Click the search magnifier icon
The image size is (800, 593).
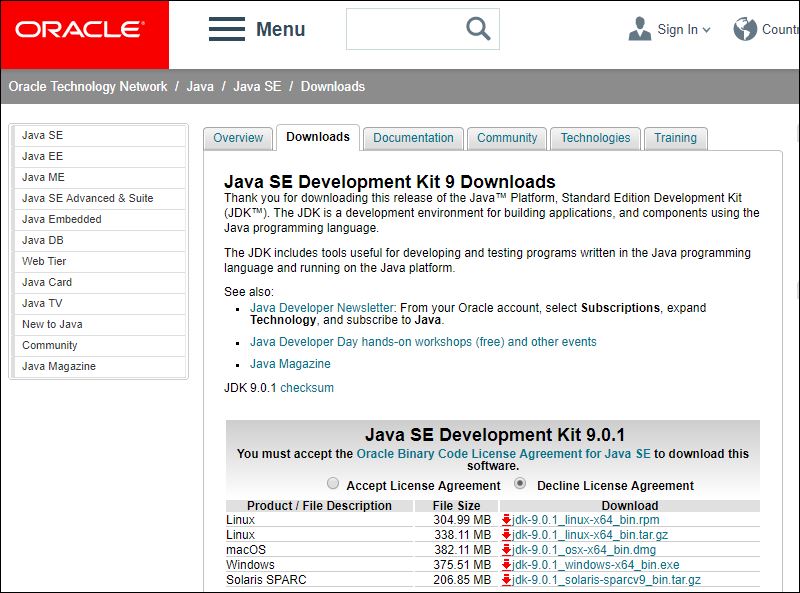click(x=478, y=29)
